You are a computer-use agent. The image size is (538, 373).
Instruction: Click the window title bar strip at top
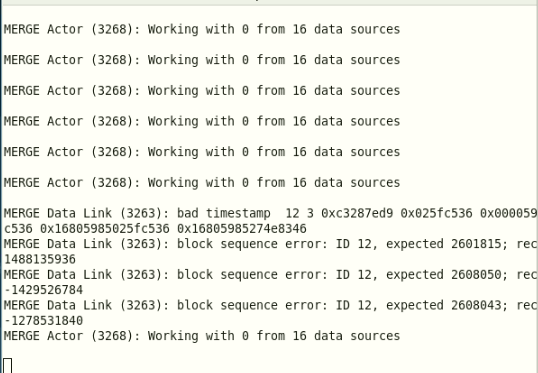coord(269,2)
